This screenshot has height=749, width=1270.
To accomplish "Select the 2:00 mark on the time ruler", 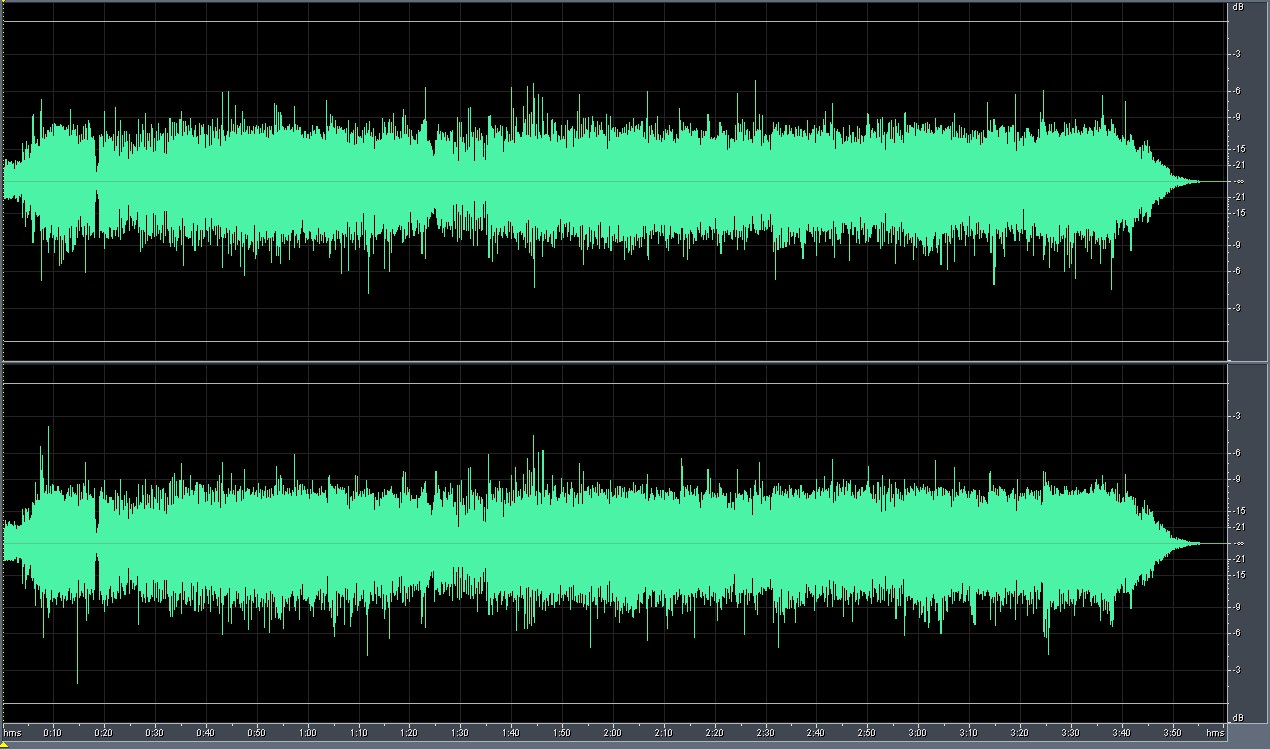I will click(x=613, y=732).
